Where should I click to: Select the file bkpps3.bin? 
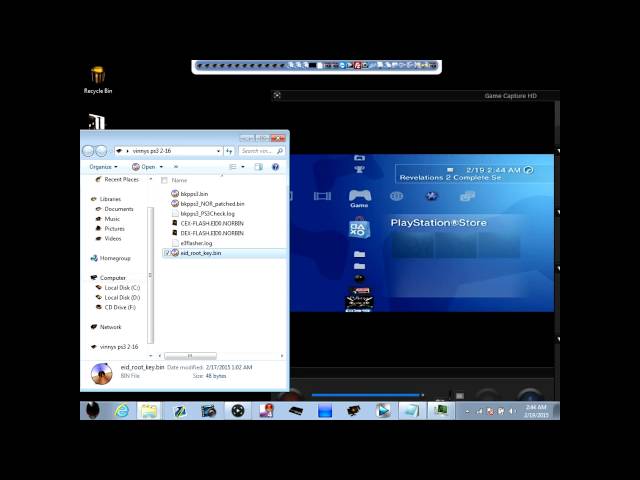(x=194, y=194)
